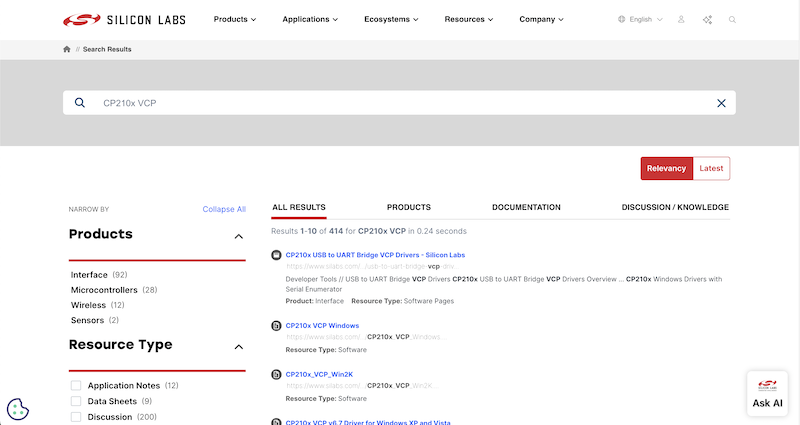800x425 pixels.
Task: Click the globe language icon
Action: (x=621, y=19)
